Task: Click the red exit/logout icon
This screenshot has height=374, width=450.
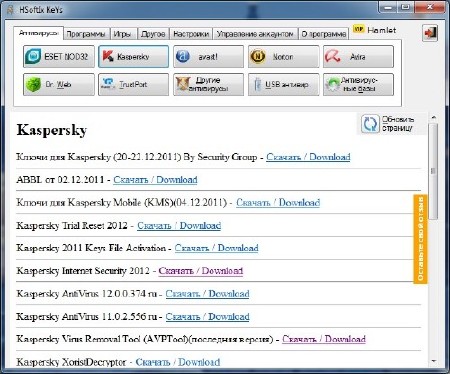Action: coord(430,33)
